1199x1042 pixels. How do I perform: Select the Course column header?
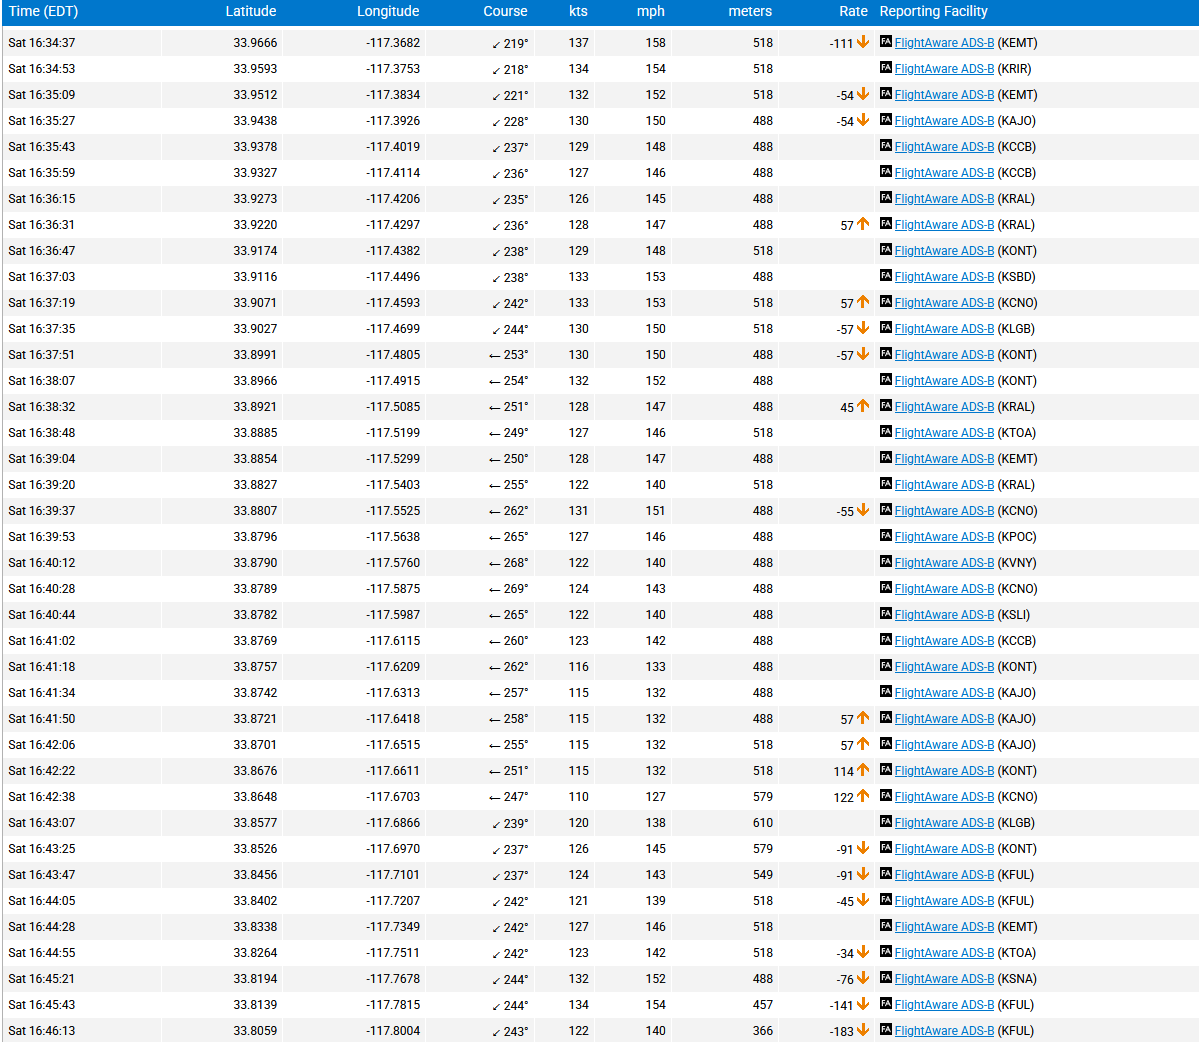[x=505, y=11]
